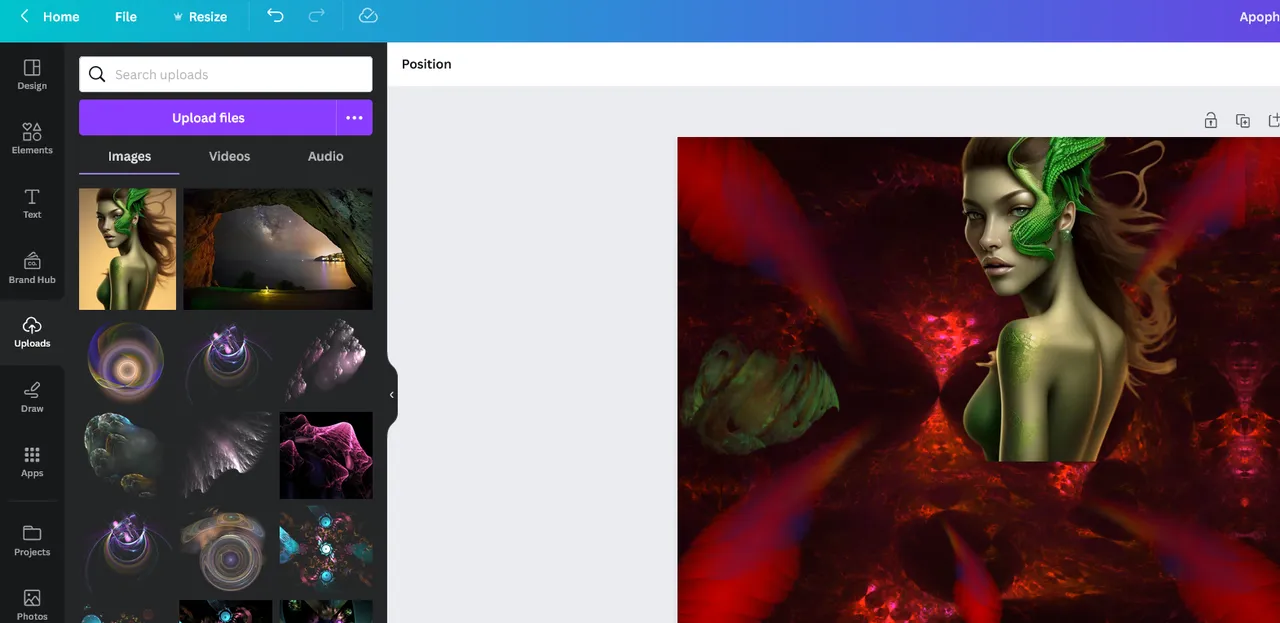The width and height of the screenshot is (1280, 623).
Task: Click the Search uploads input field
Action: pyautogui.click(x=238, y=74)
